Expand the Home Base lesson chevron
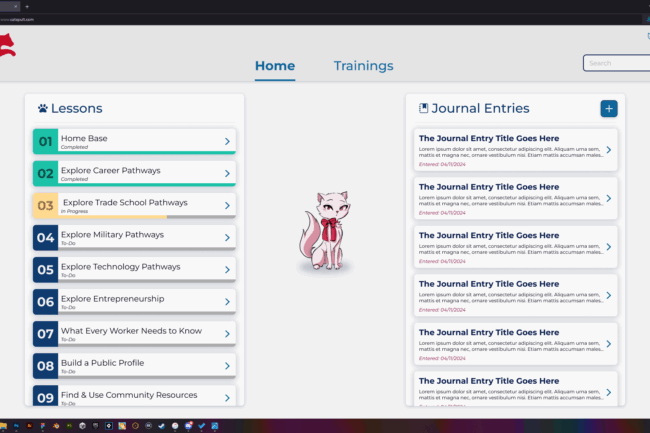 [227, 142]
